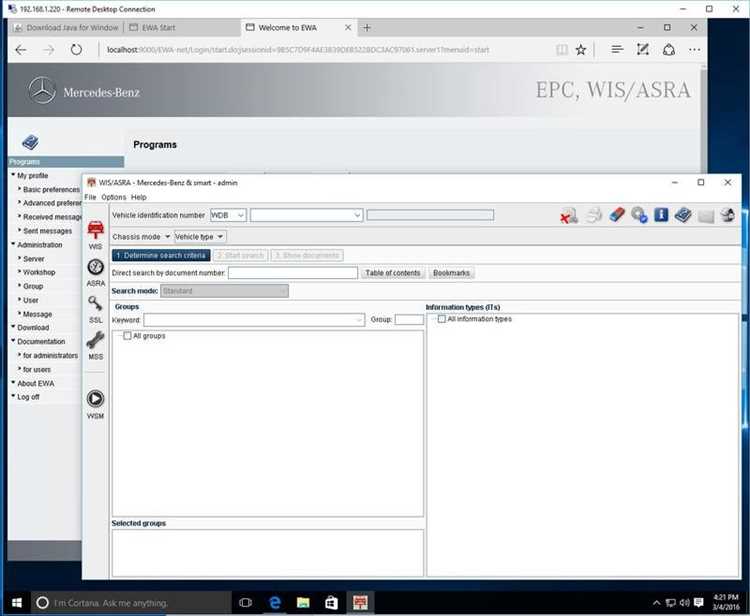Open Basic preferences link
The height and width of the screenshot is (616, 750).
(51, 189)
